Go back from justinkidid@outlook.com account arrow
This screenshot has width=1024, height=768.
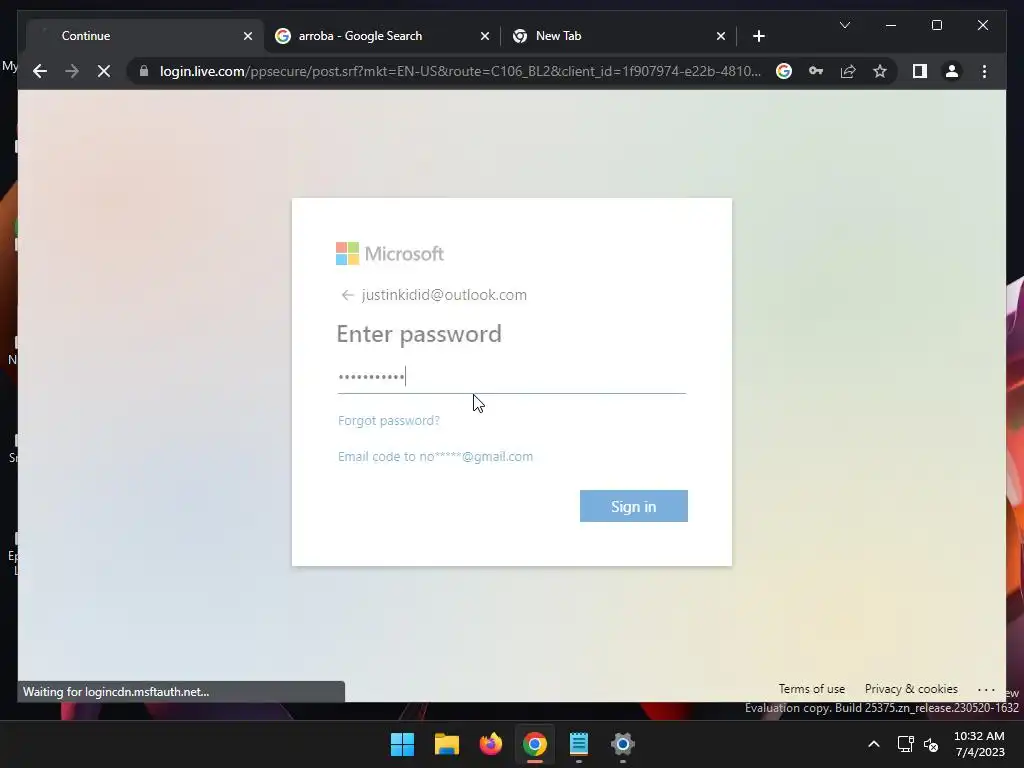click(347, 295)
